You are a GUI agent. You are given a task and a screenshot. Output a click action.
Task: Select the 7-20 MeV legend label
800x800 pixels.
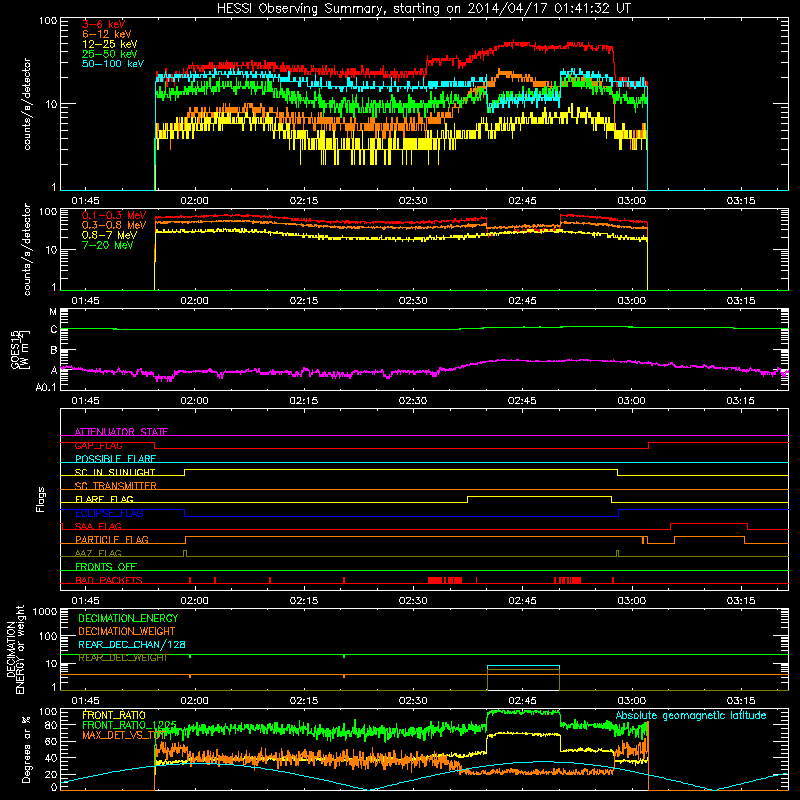(107, 245)
